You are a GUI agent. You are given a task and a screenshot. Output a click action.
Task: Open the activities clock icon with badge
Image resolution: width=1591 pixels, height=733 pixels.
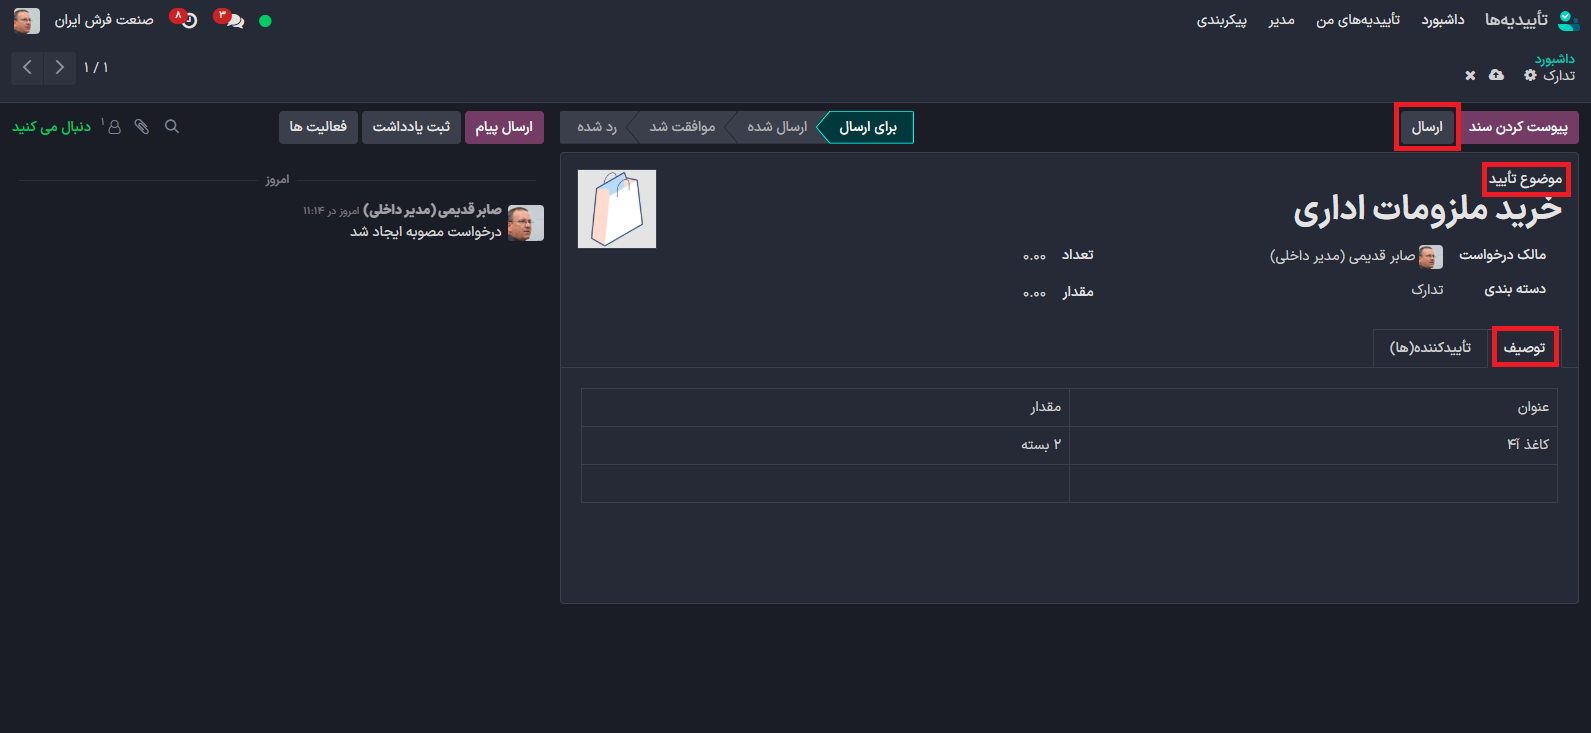(187, 20)
